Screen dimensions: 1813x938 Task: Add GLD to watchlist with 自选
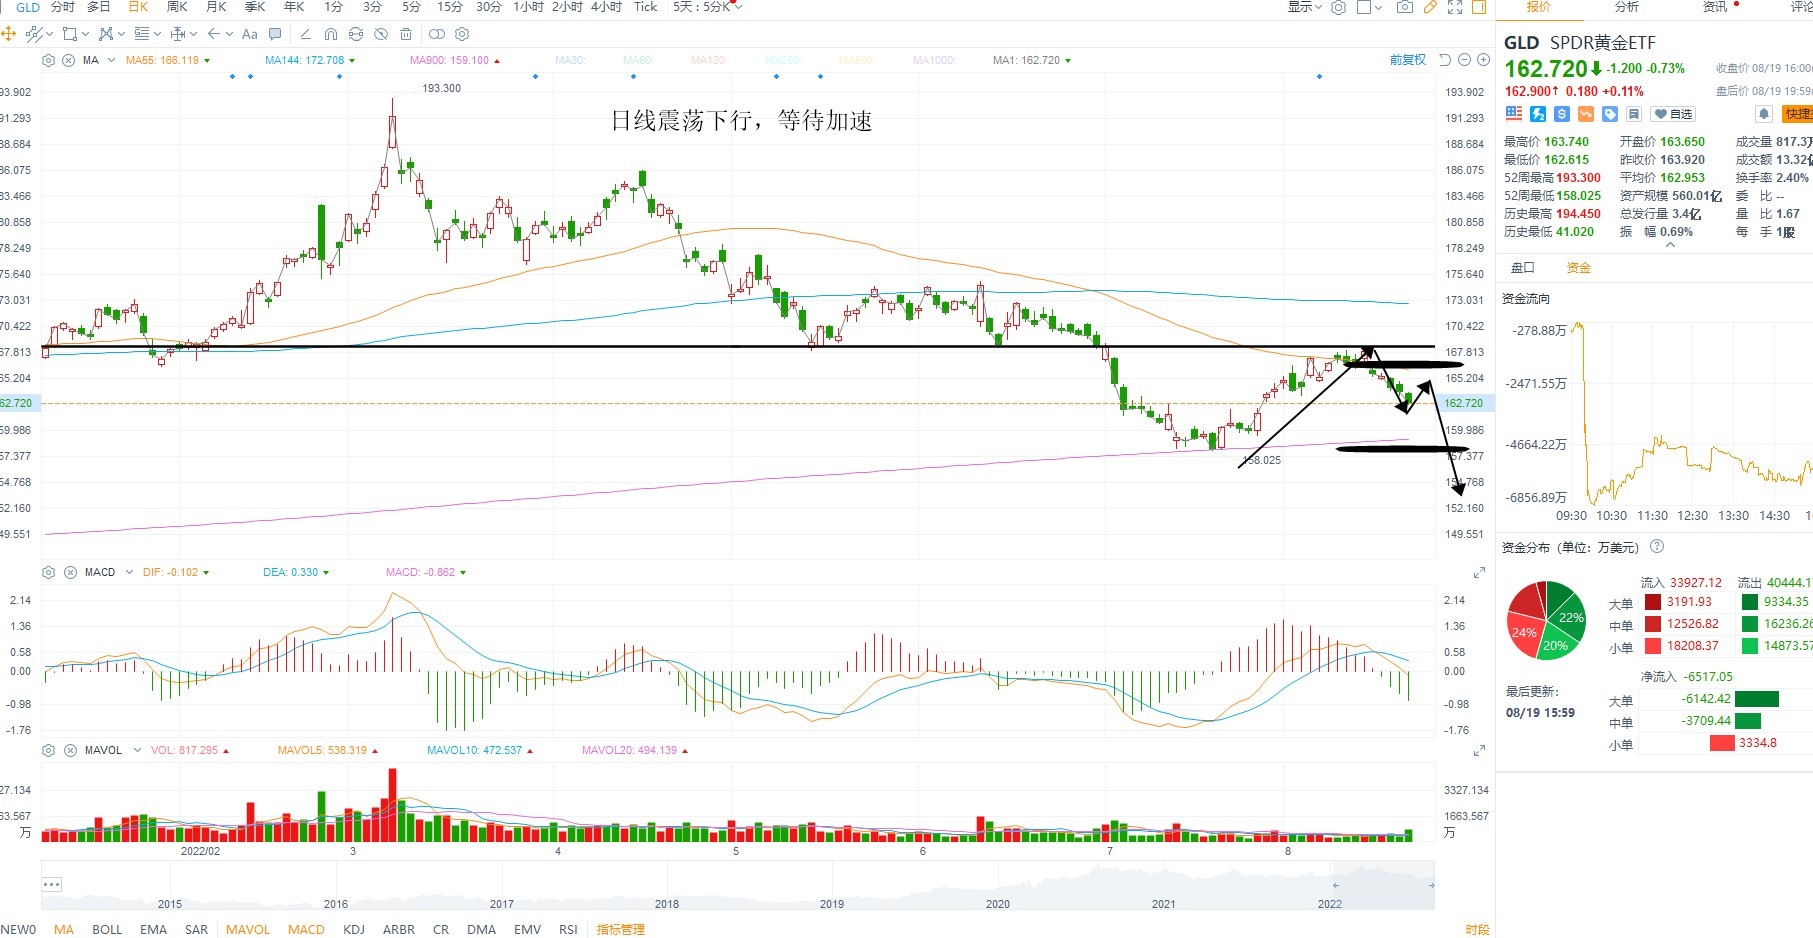(1673, 114)
